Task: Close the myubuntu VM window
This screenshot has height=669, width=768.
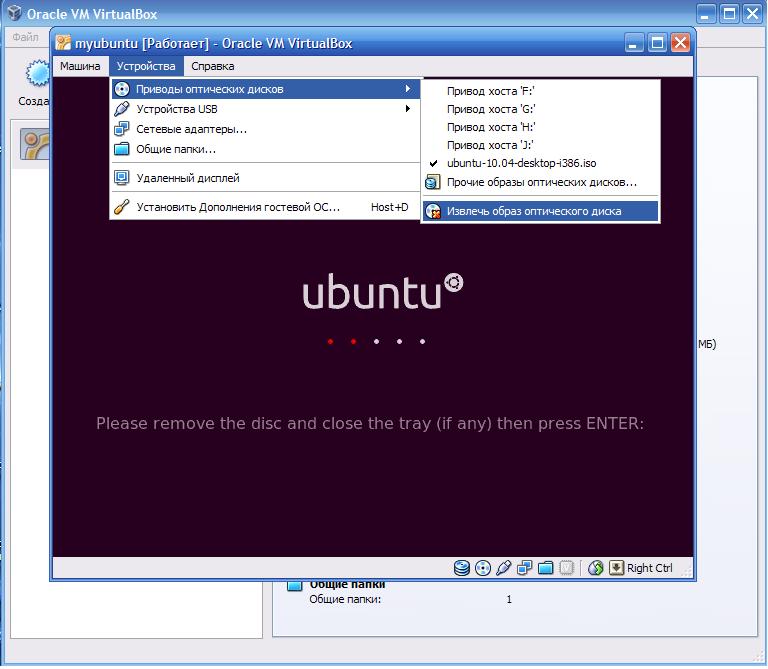Action: (x=680, y=43)
